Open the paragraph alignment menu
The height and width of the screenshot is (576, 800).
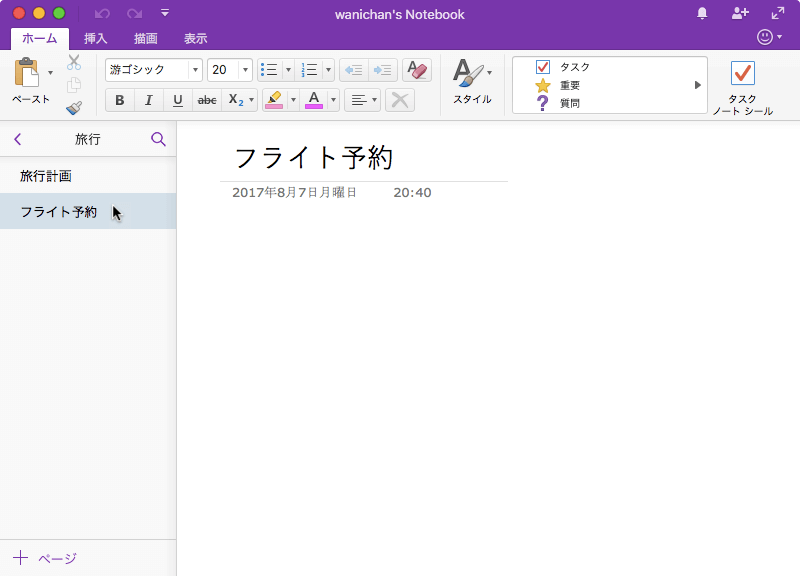click(363, 100)
